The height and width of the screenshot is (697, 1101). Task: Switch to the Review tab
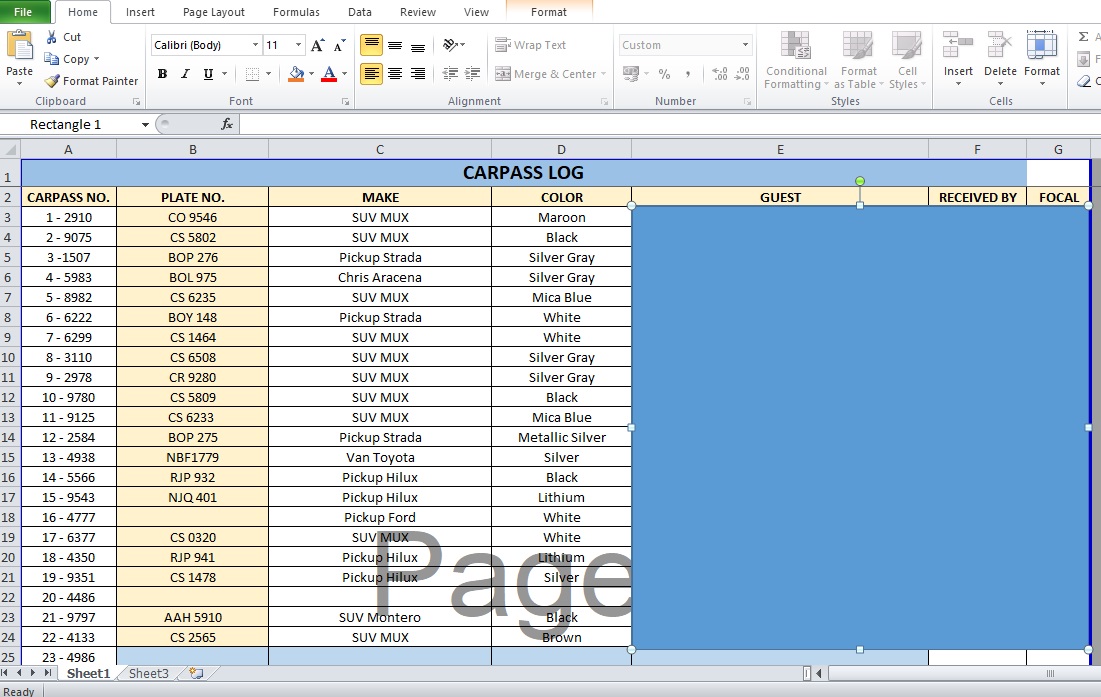click(417, 12)
